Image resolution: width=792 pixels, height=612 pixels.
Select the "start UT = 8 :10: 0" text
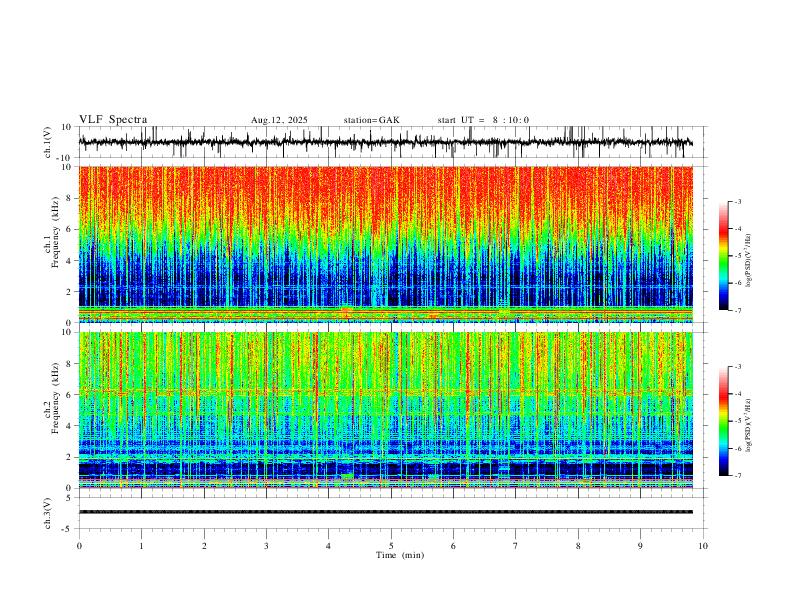click(483, 120)
